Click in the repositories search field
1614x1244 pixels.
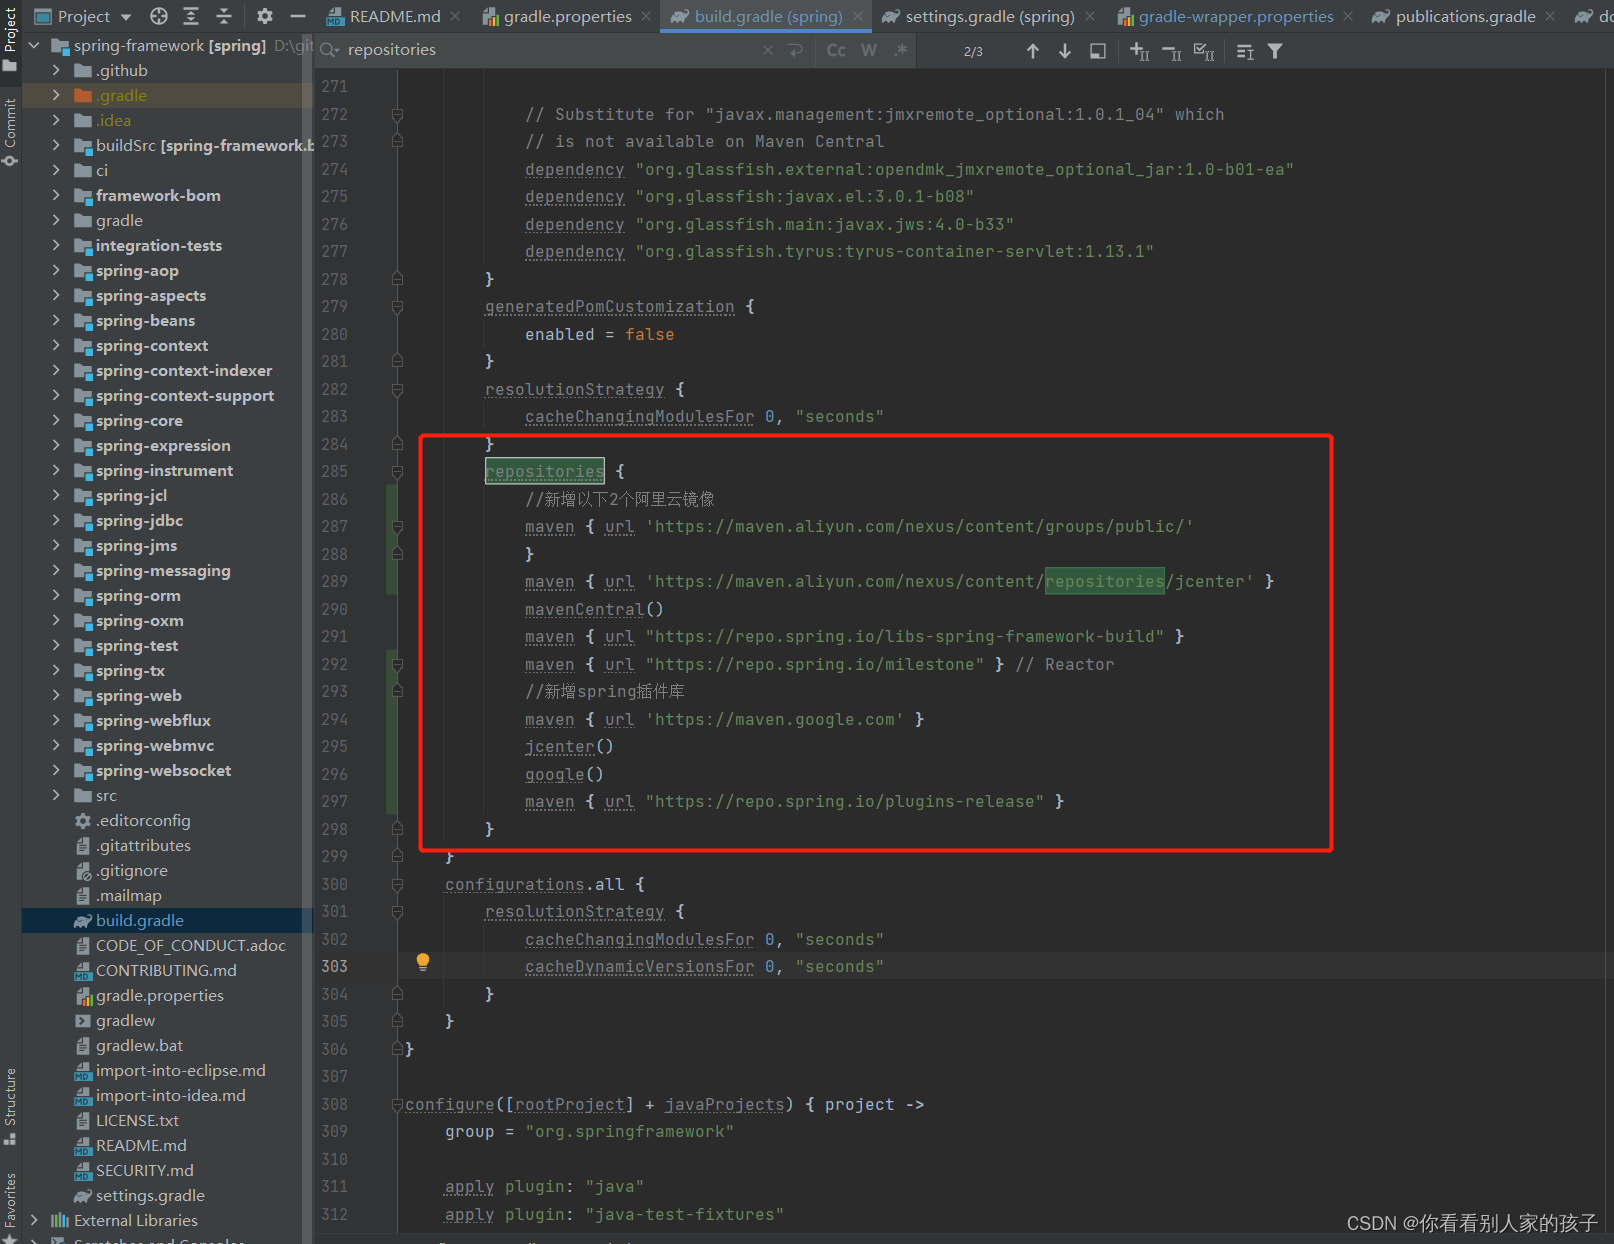pos(550,50)
